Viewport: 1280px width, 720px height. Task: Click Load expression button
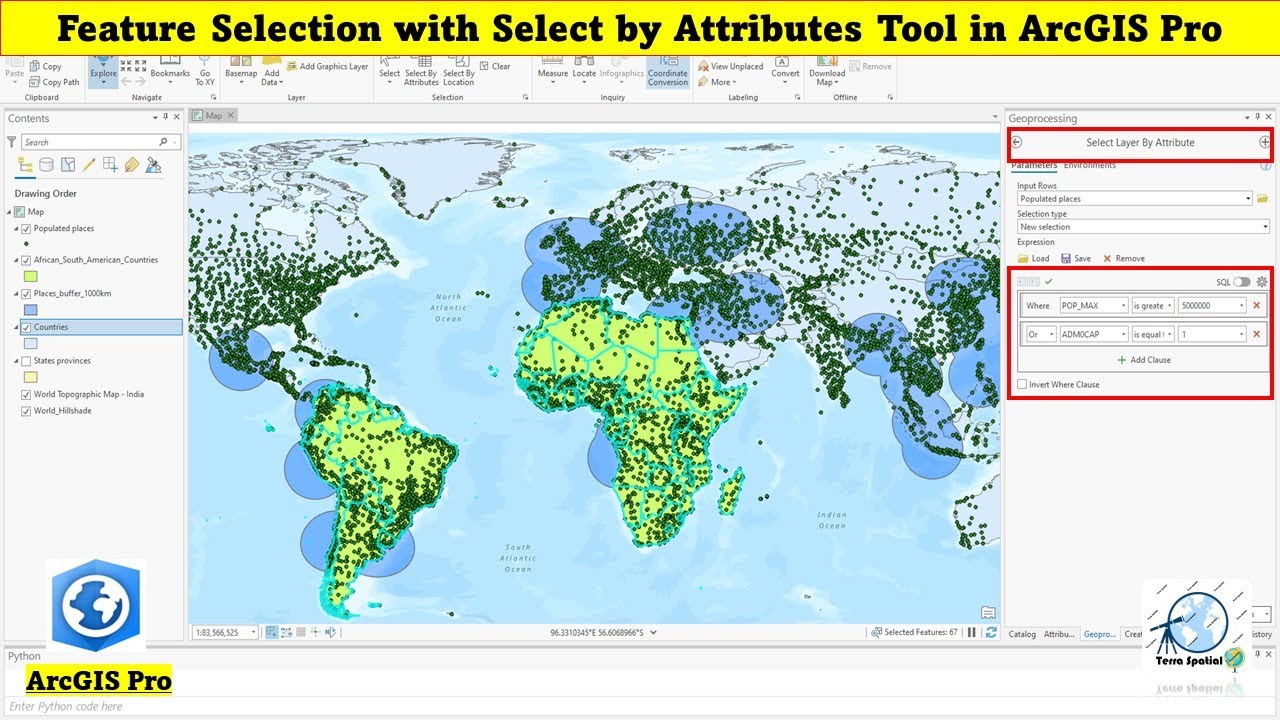(x=1034, y=258)
